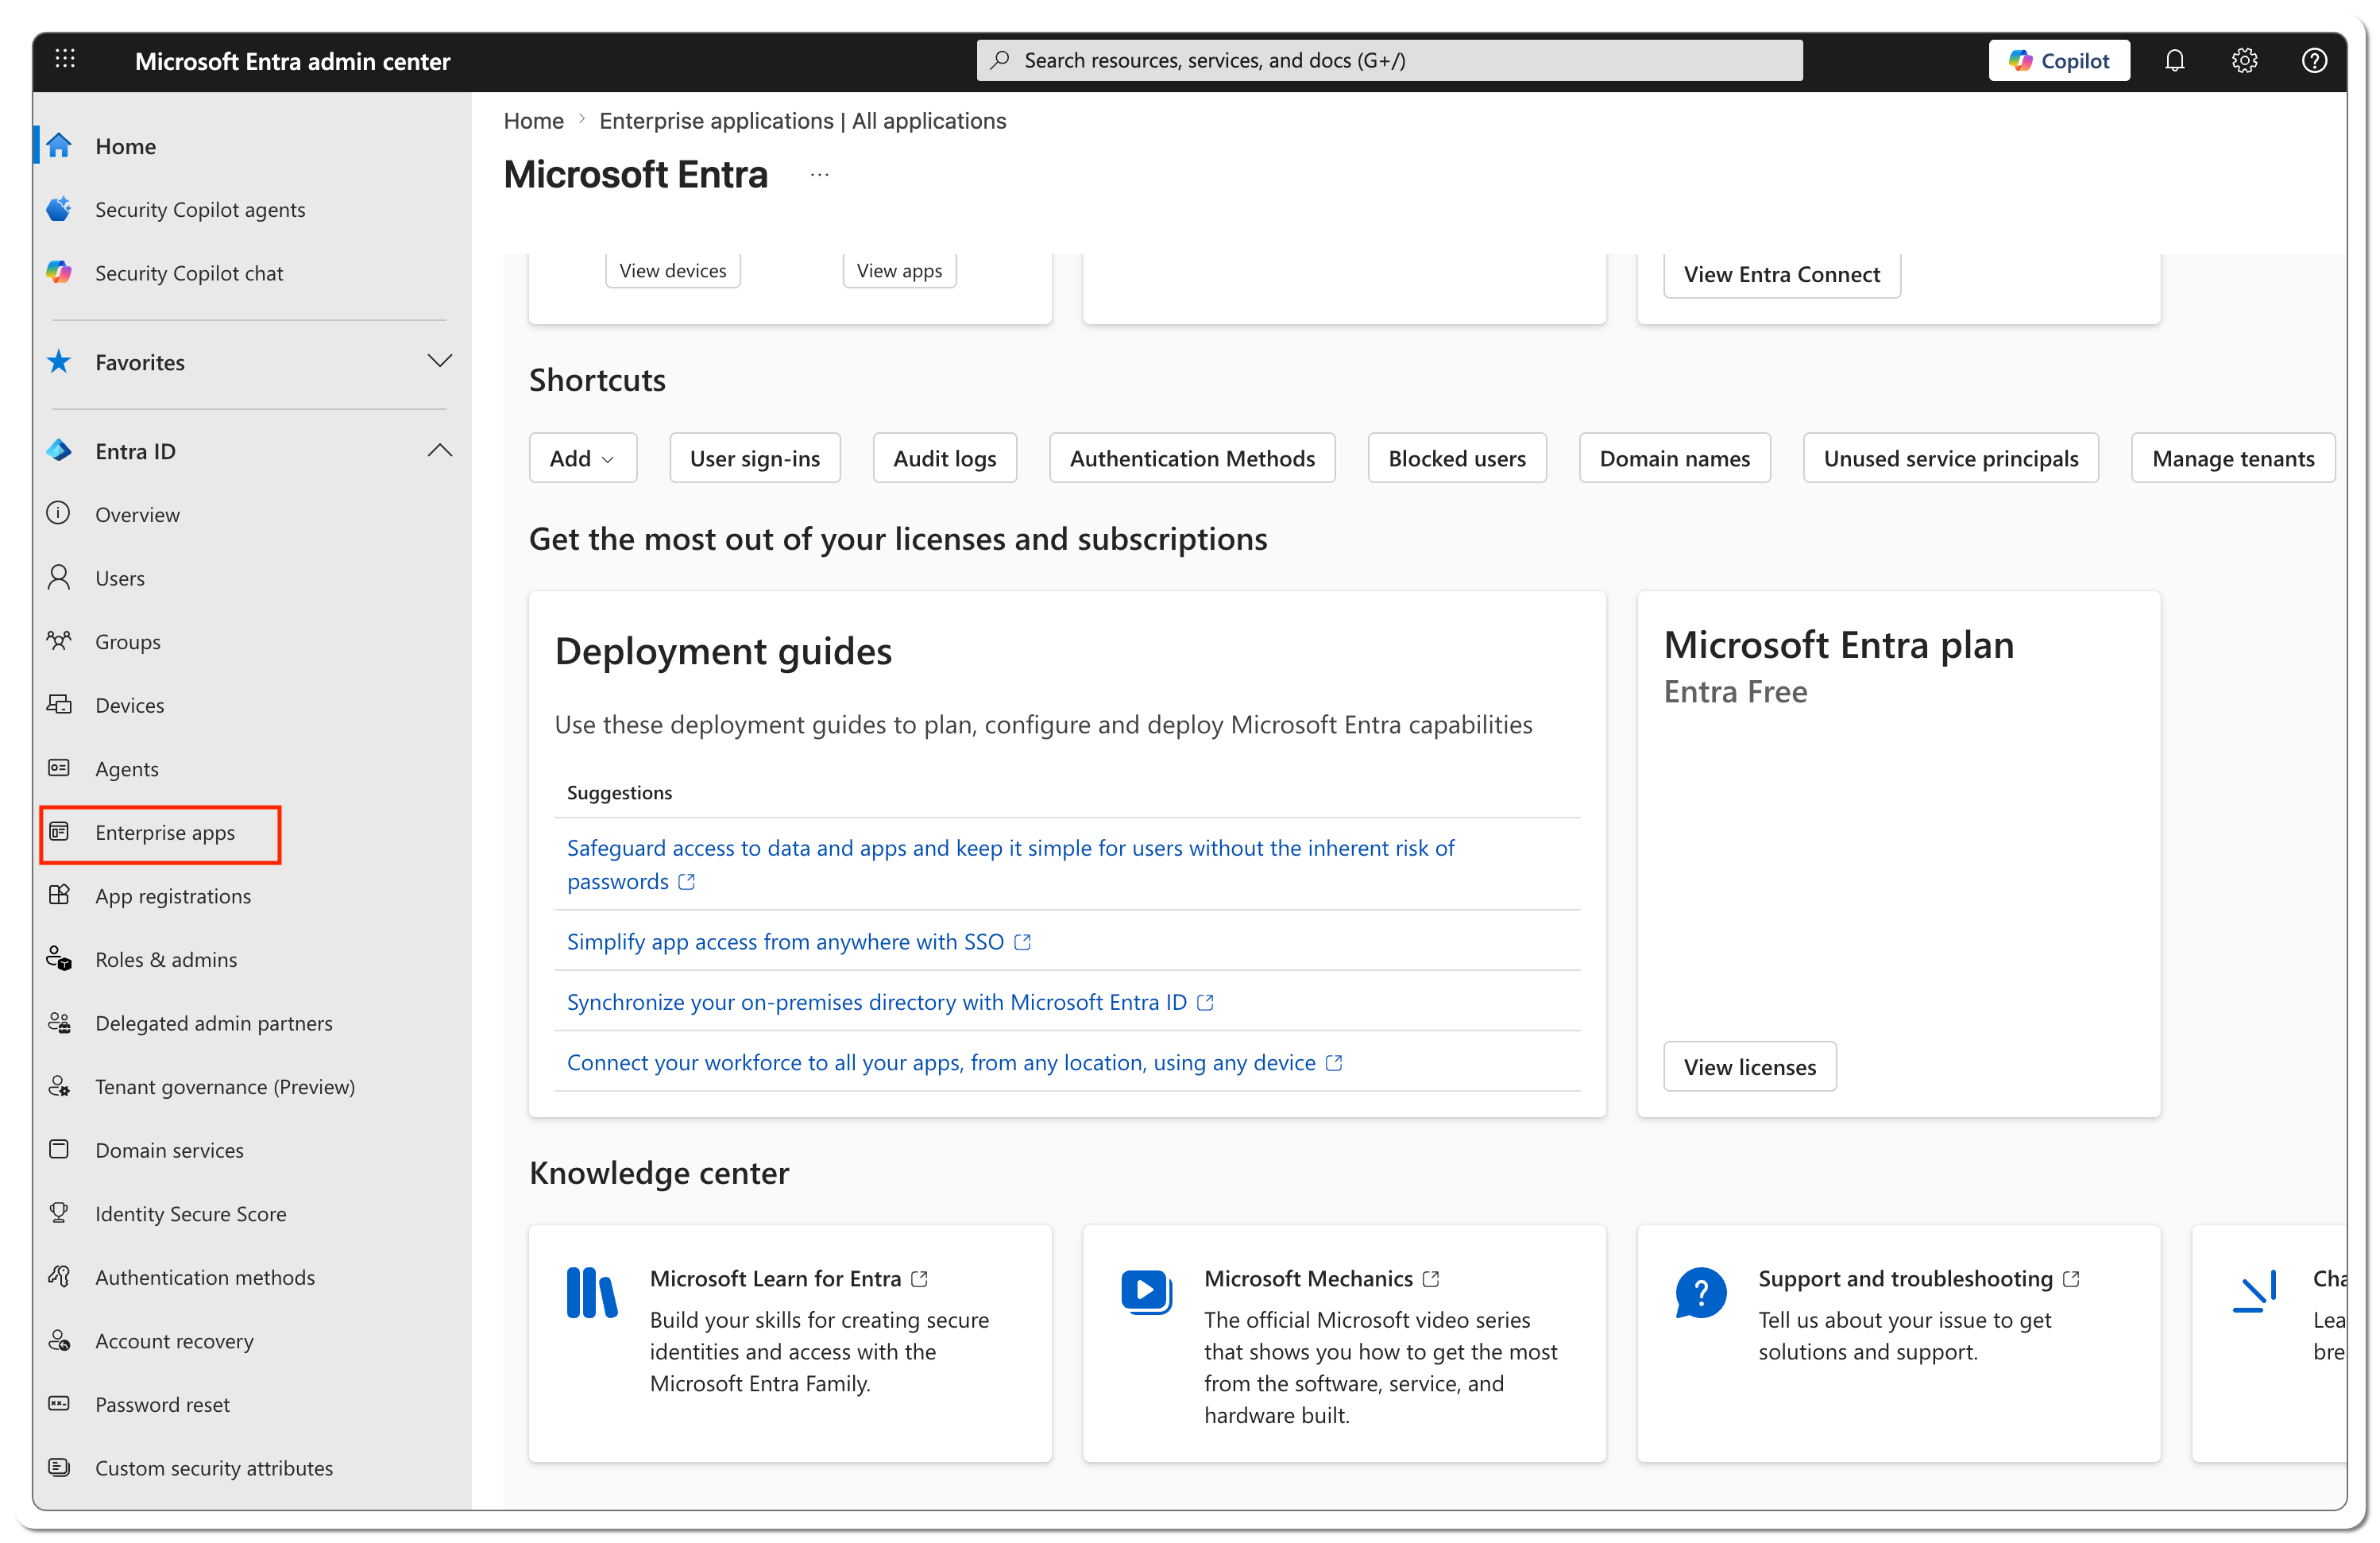Expand the Favorites section chevron
Screen dimensions: 2380x1543
(x=440, y=361)
